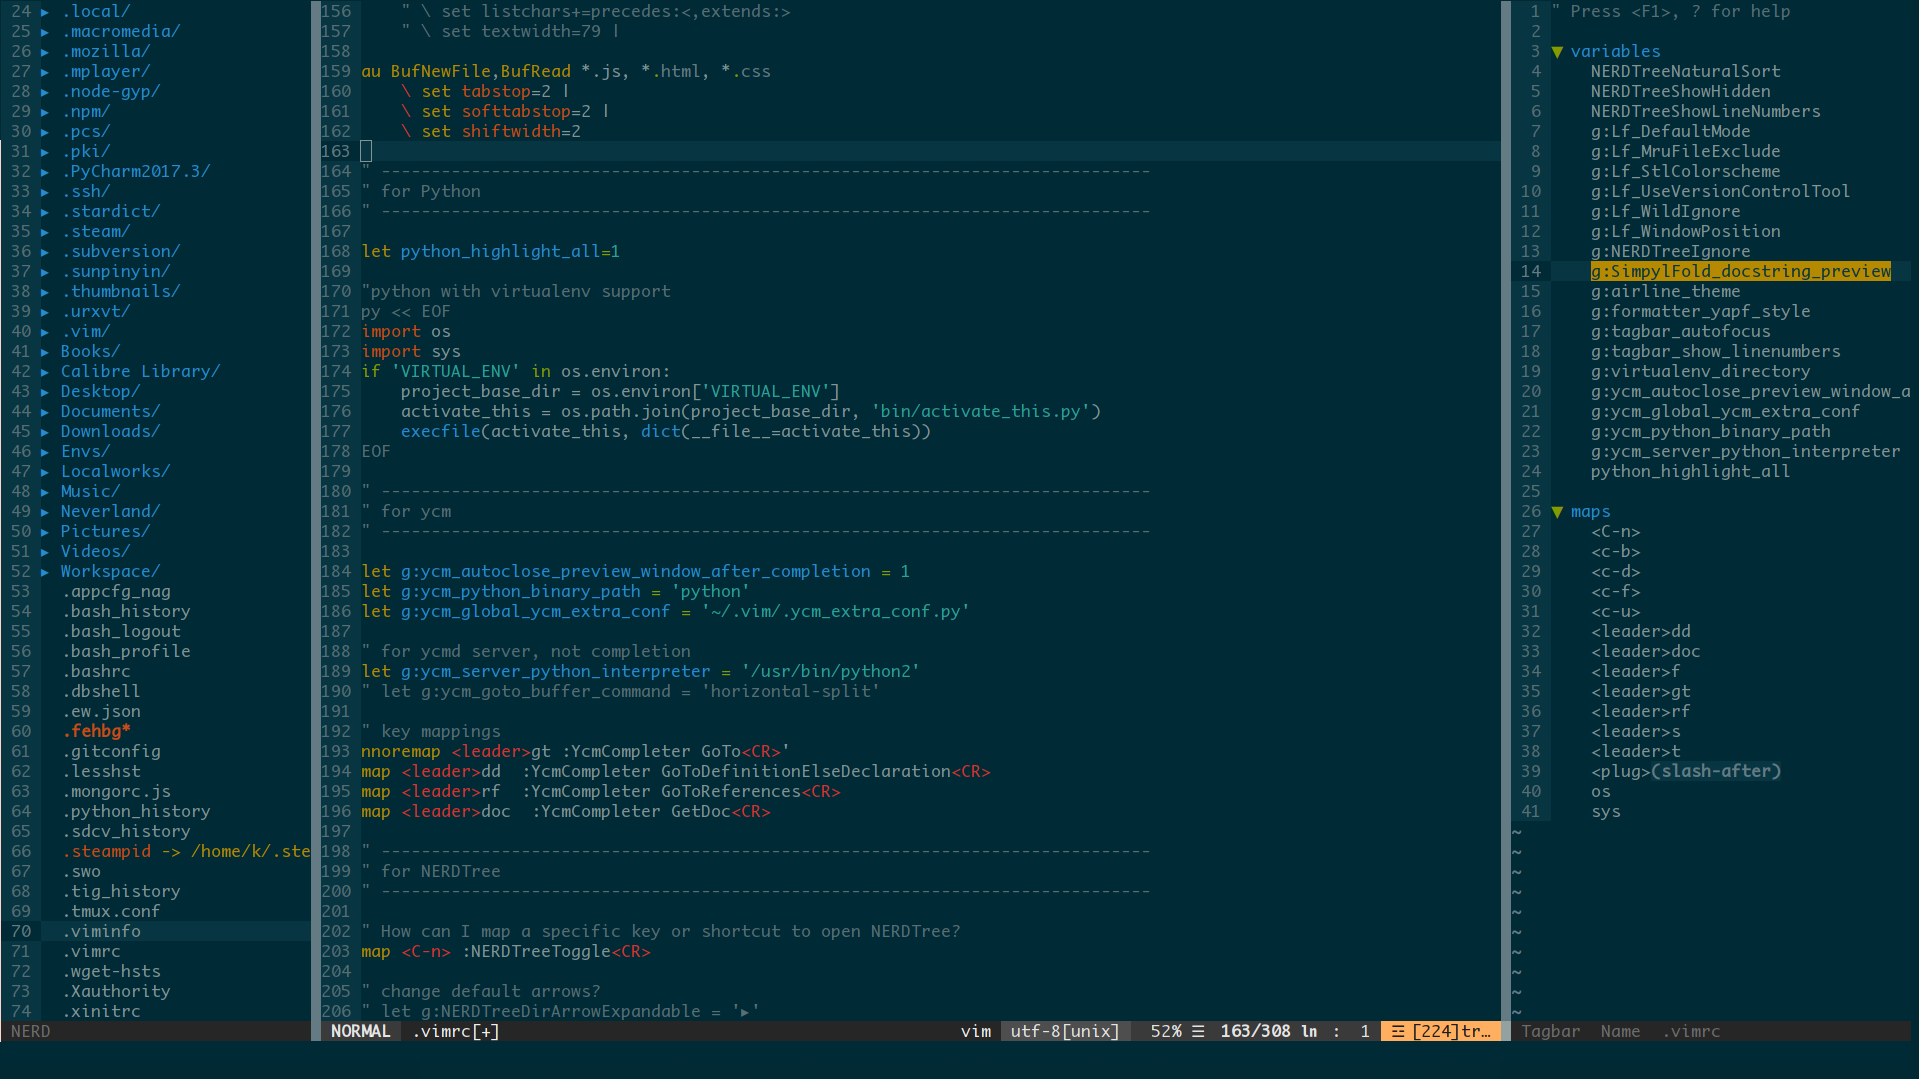1919x1079 pixels.
Task: Expand the Documents/ folder arrow
Action: tap(45, 412)
